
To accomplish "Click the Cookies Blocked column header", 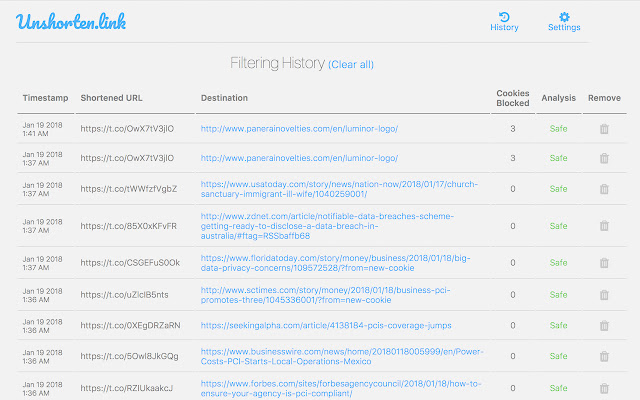I will (x=513, y=98).
